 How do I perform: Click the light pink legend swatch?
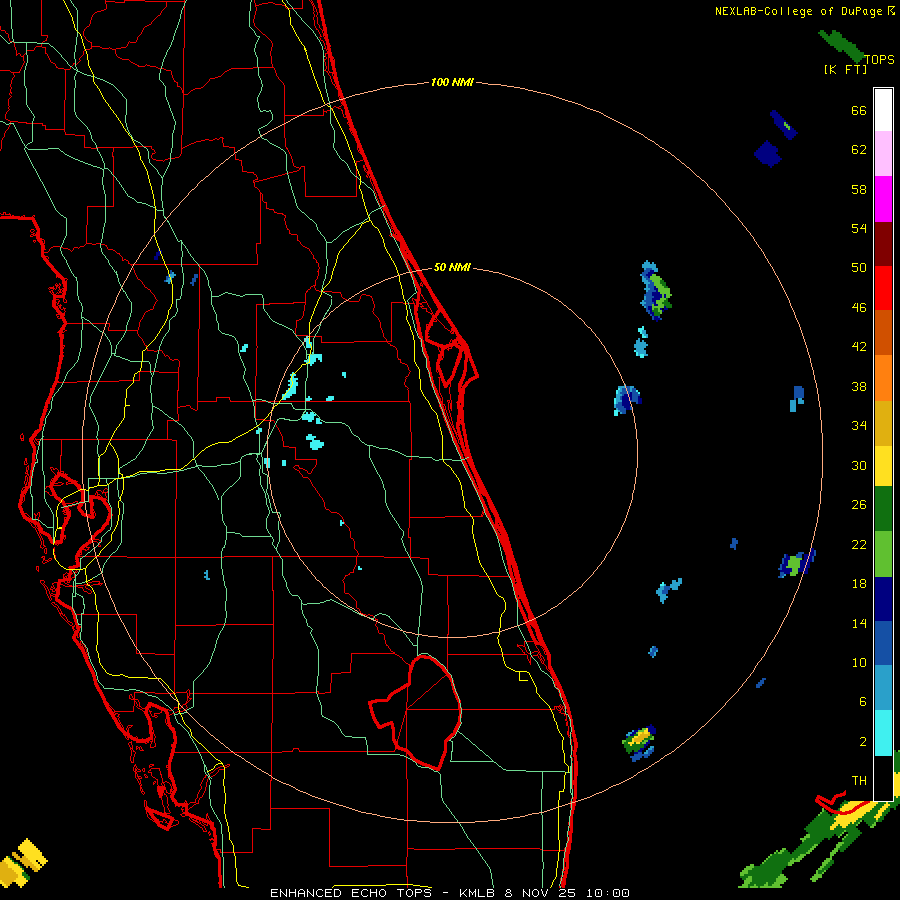[x=883, y=154]
